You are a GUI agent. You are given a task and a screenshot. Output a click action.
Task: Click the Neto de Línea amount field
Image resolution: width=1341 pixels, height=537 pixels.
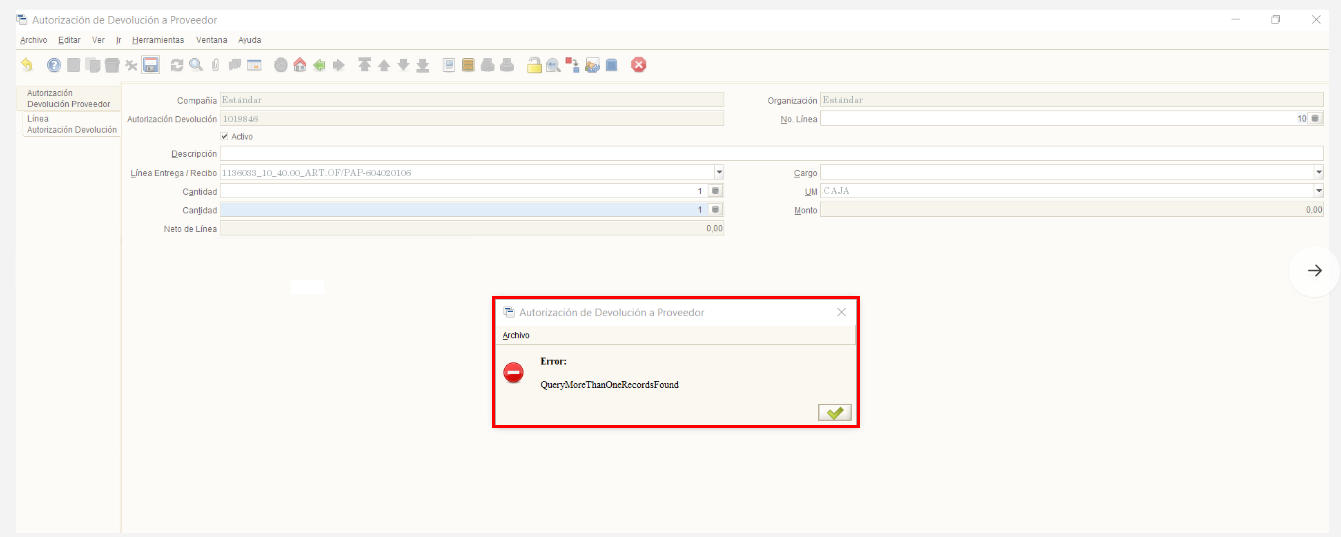point(472,228)
